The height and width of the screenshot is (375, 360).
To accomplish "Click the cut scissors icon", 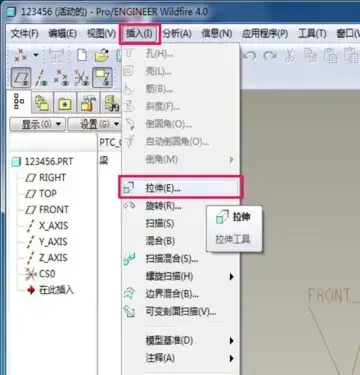I will [290, 55].
